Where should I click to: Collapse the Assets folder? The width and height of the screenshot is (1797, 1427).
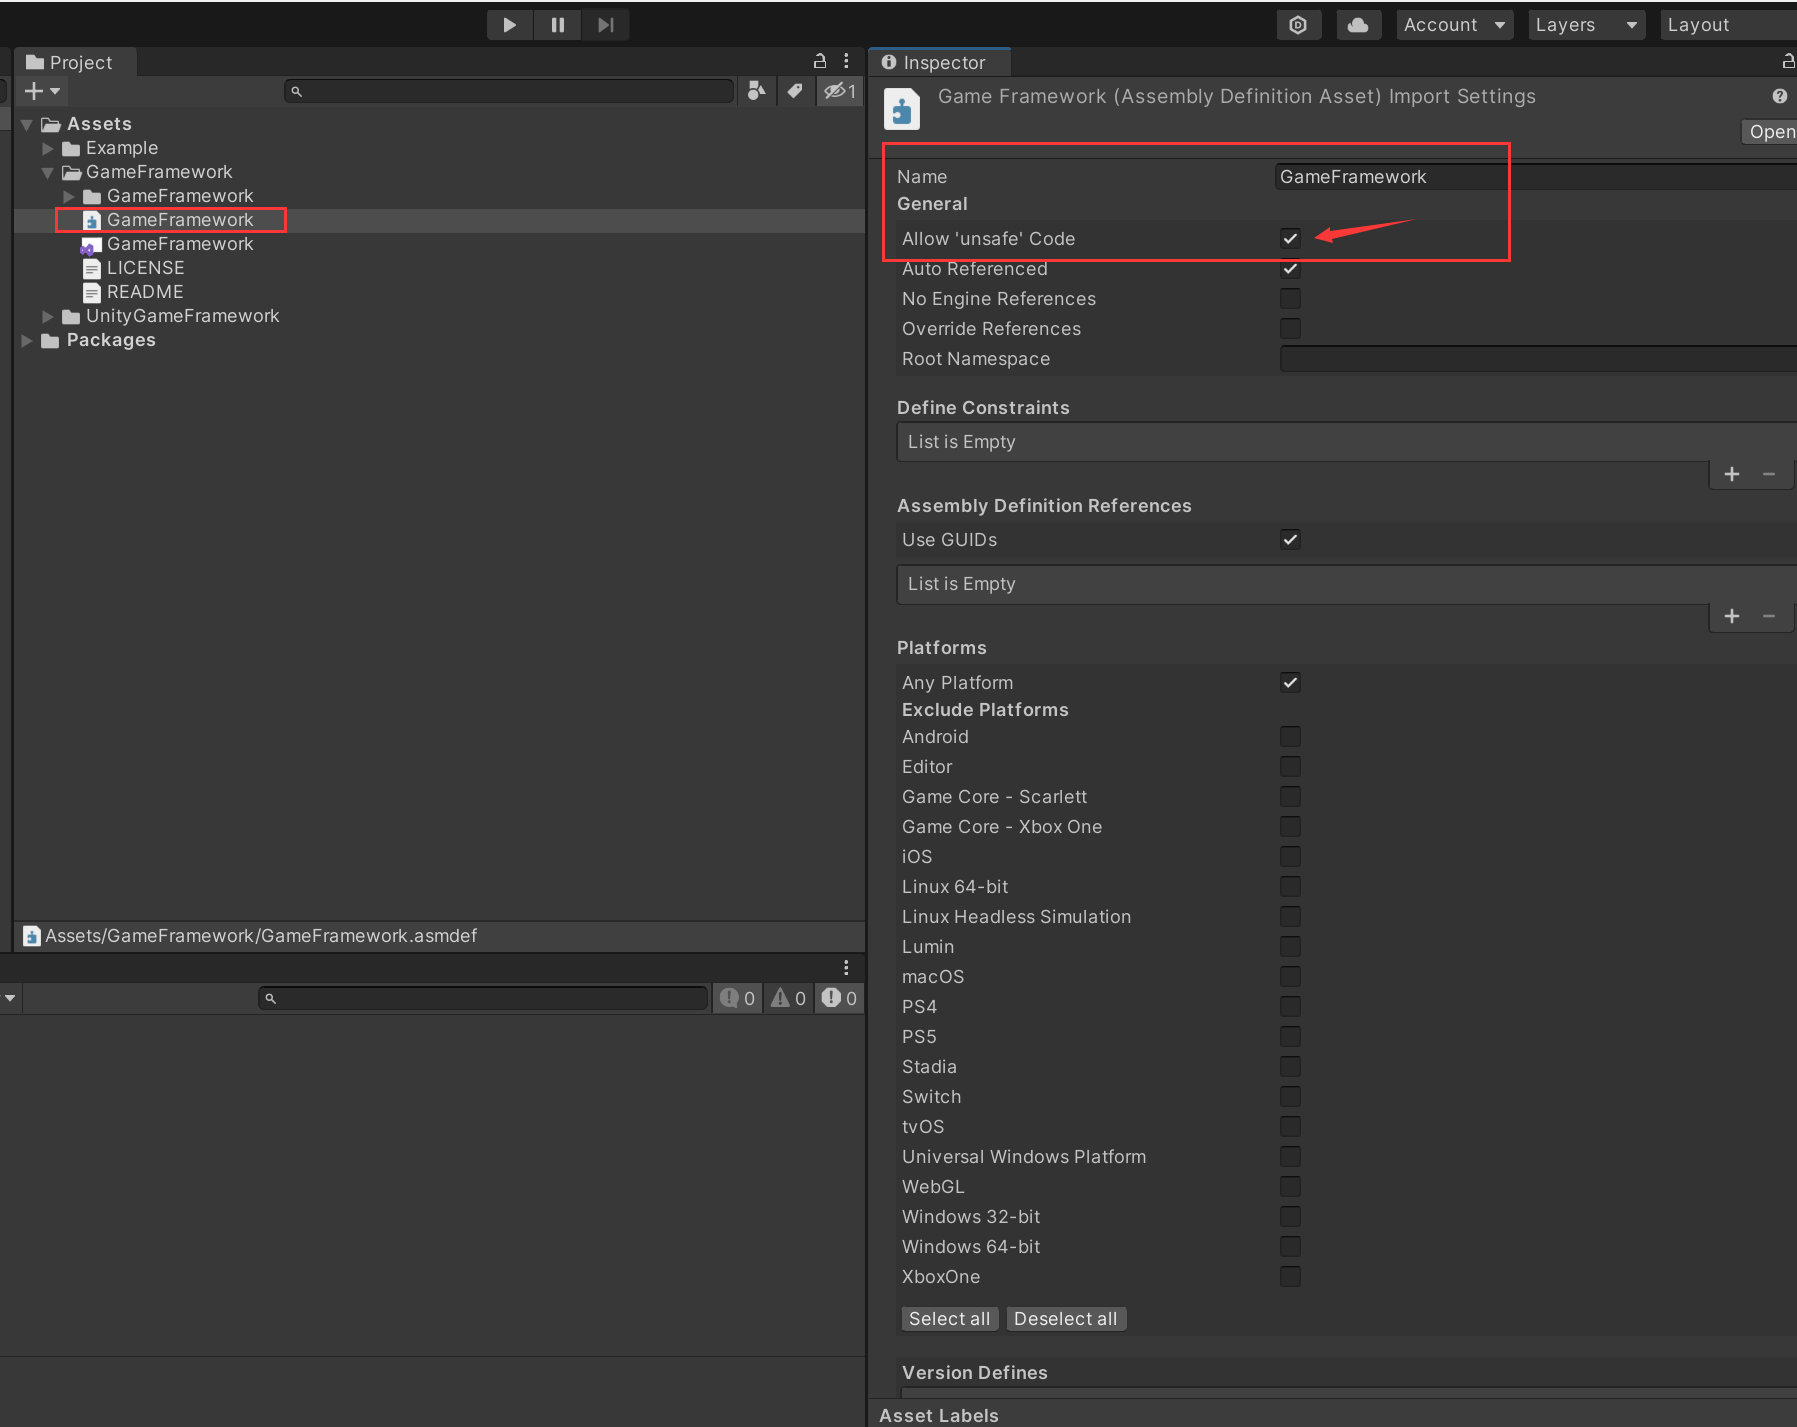tap(27, 124)
